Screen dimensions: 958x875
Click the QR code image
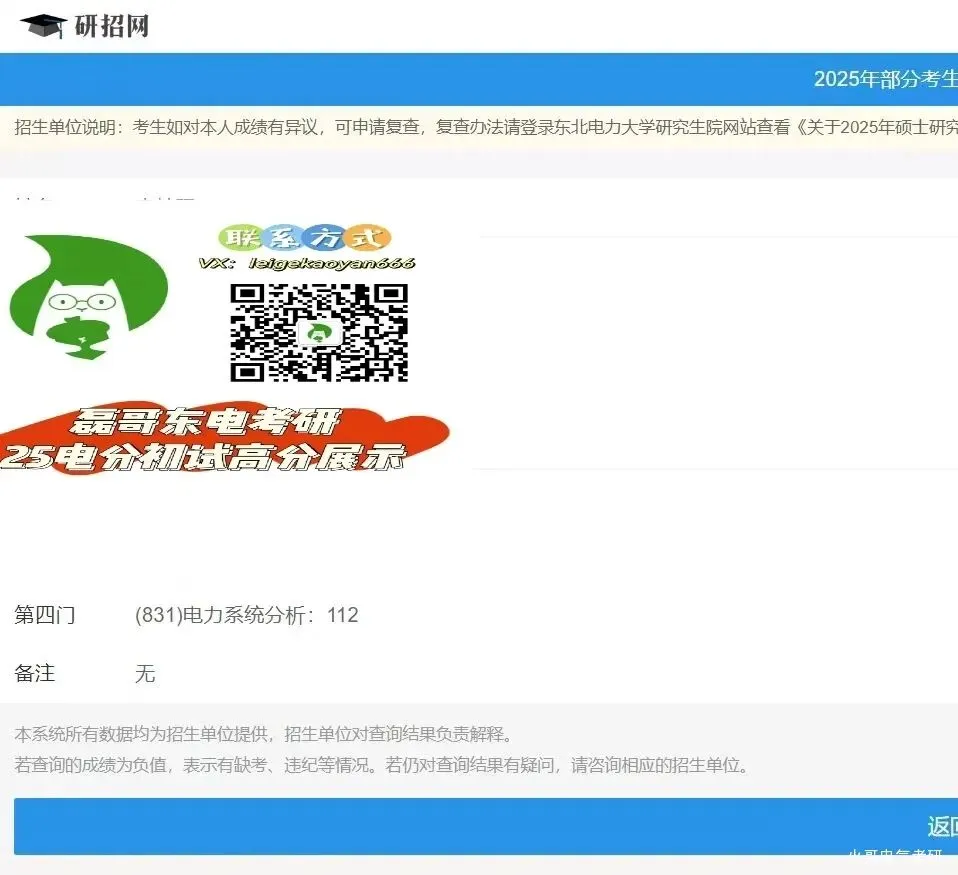point(319,332)
